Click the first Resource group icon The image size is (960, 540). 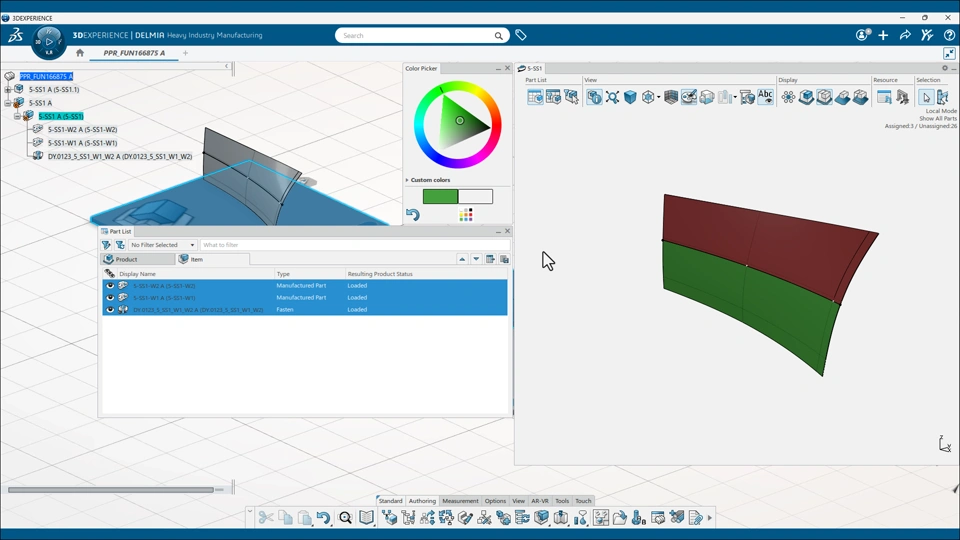884,97
